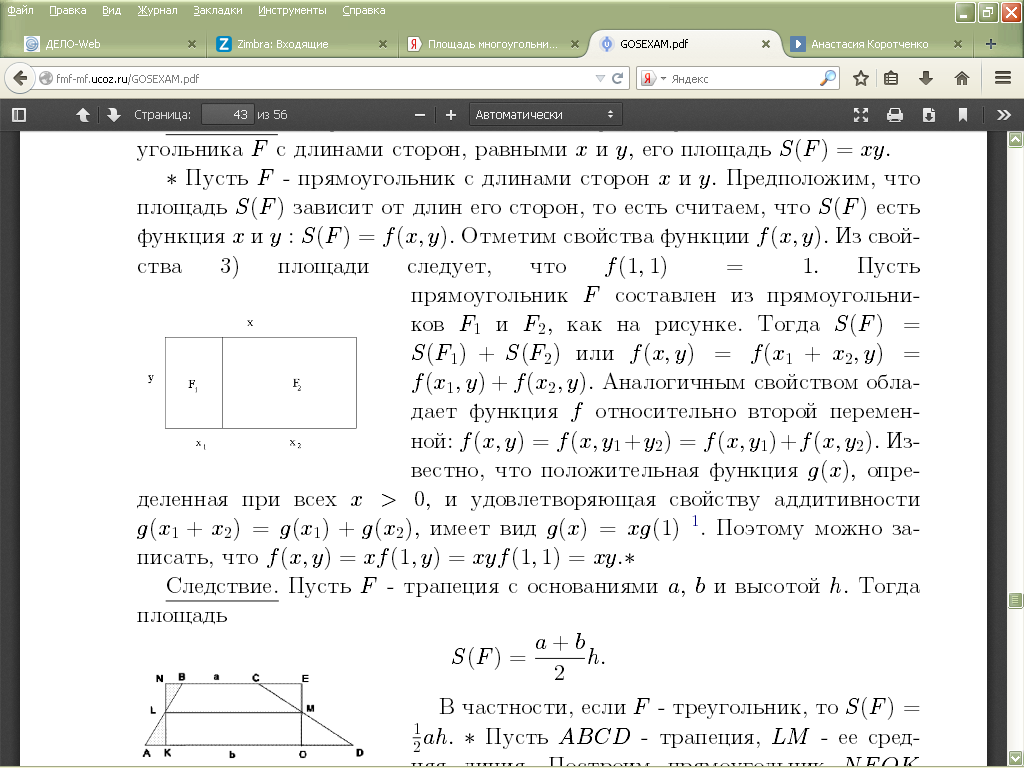
Task: Switch to the Анастасия Коротченко tab
Action: click(875, 44)
